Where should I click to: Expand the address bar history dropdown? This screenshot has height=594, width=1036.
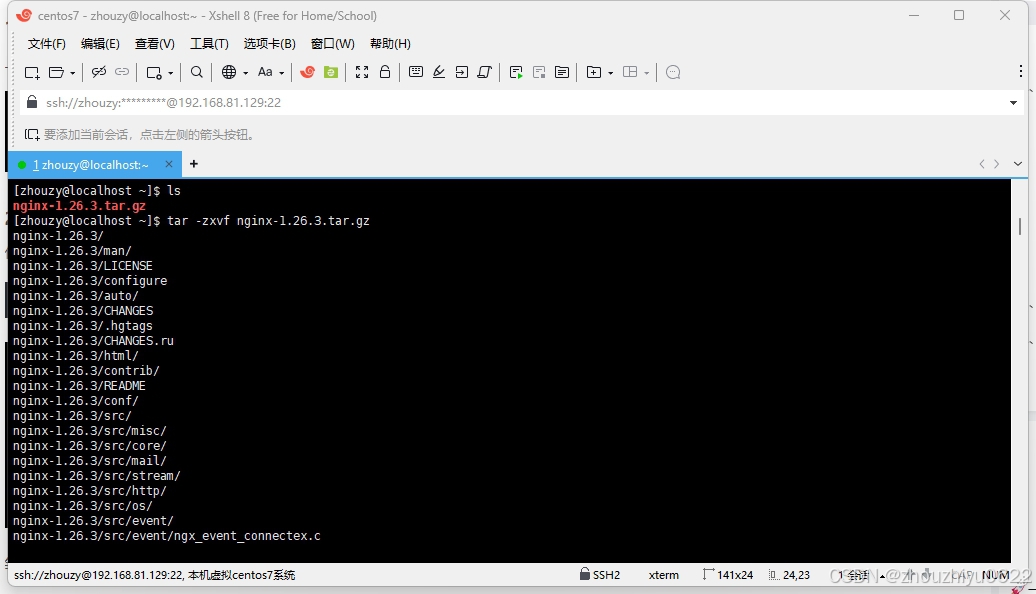pyautogui.click(x=1014, y=103)
